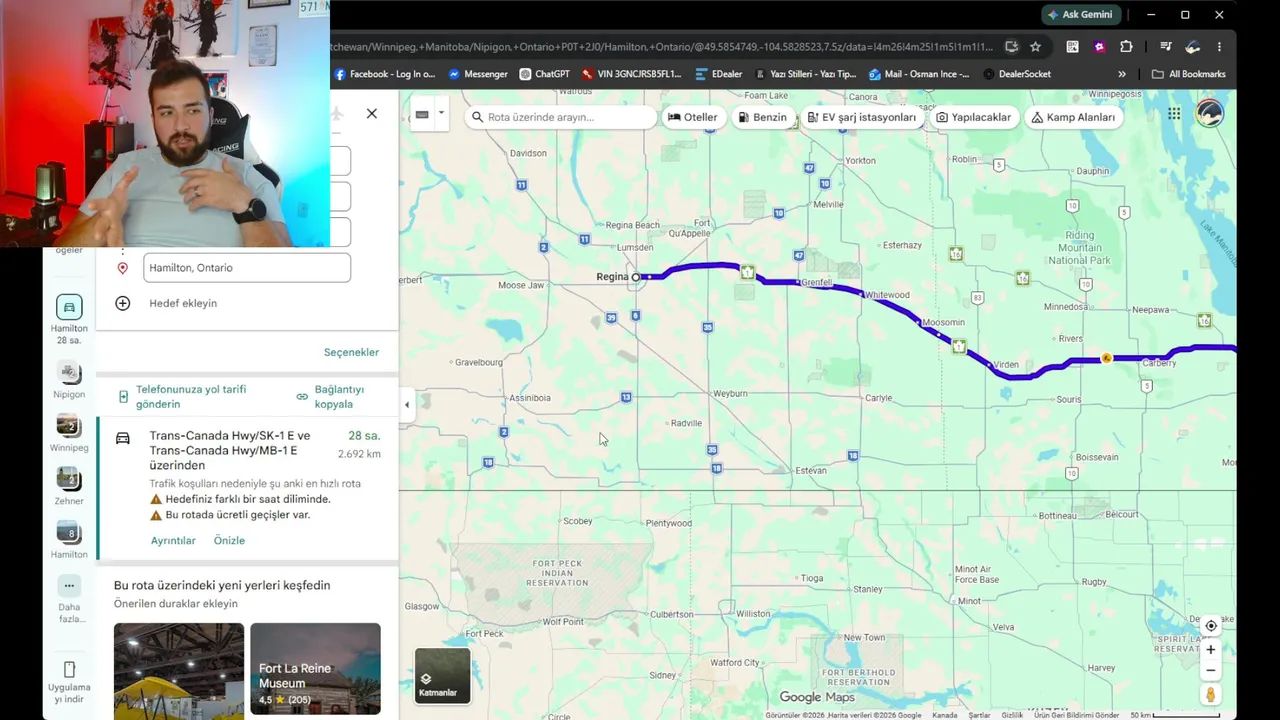Collapse the side panel with the arrow
Image resolution: width=1280 pixels, height=720 pixels.
(406, 405)
